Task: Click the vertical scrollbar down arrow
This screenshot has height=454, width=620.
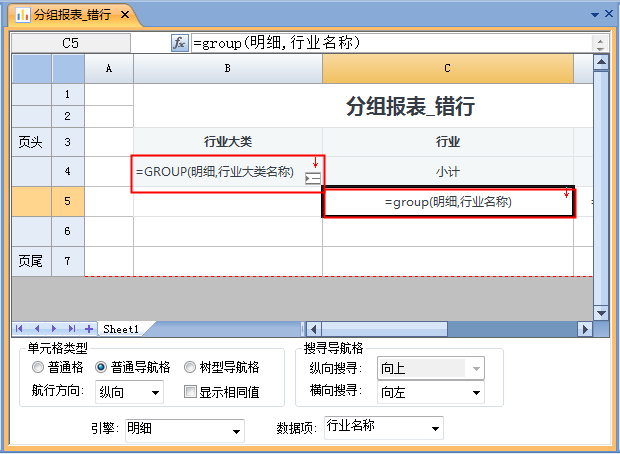Action: tap(601, 313)
